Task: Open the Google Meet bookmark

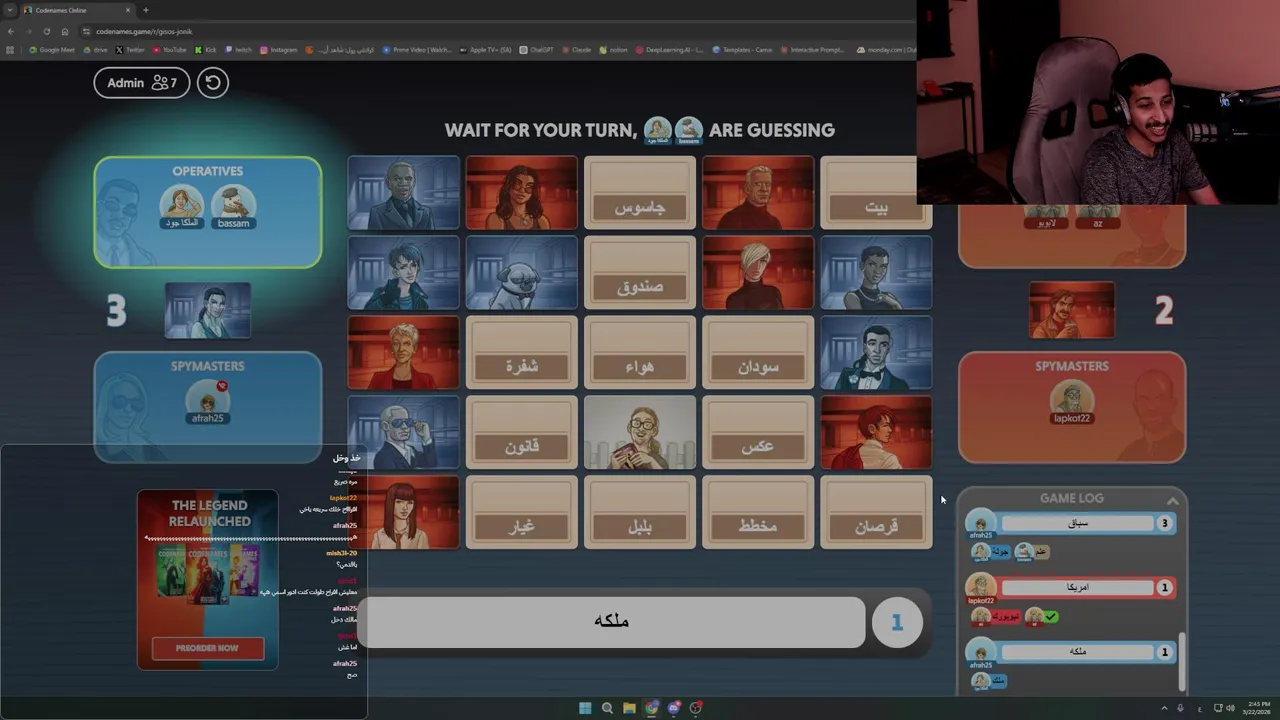Action: pos(52,49)
